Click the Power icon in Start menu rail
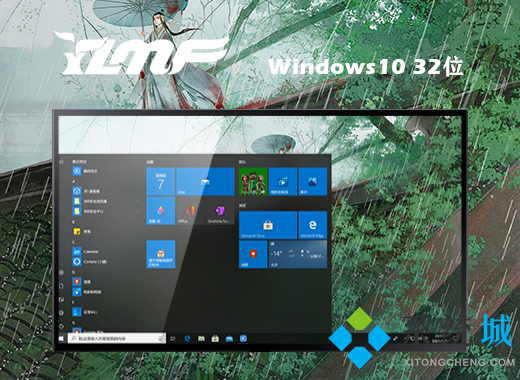 click(61, 326)
